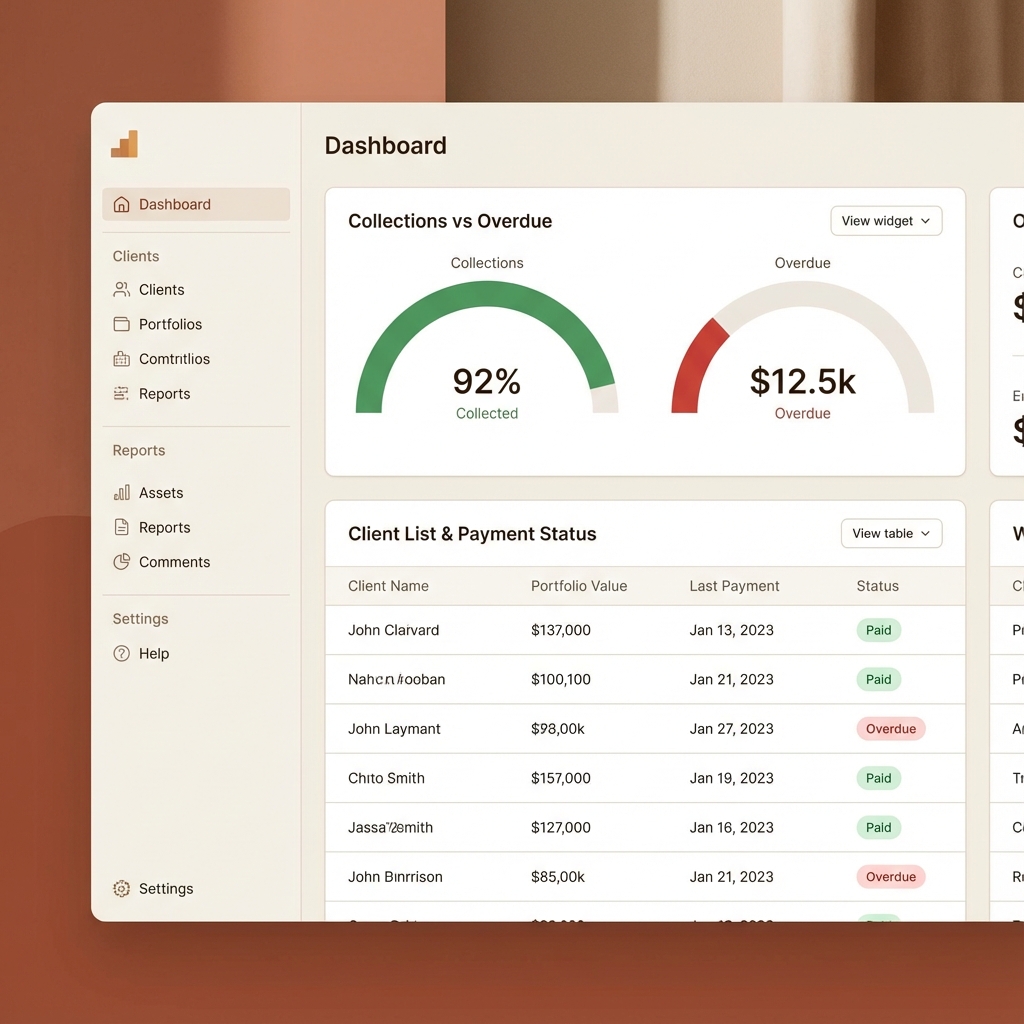Image resolution: width=1024 pixels, height=1024 pixels.
Task: Click the Assets bar chart icon
Action: point(122,493)
